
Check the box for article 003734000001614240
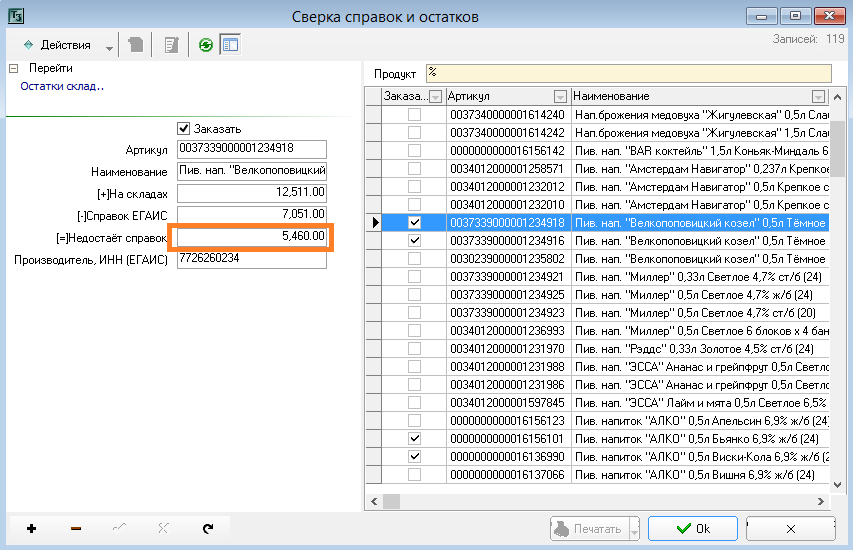click(x=415, y=114)
